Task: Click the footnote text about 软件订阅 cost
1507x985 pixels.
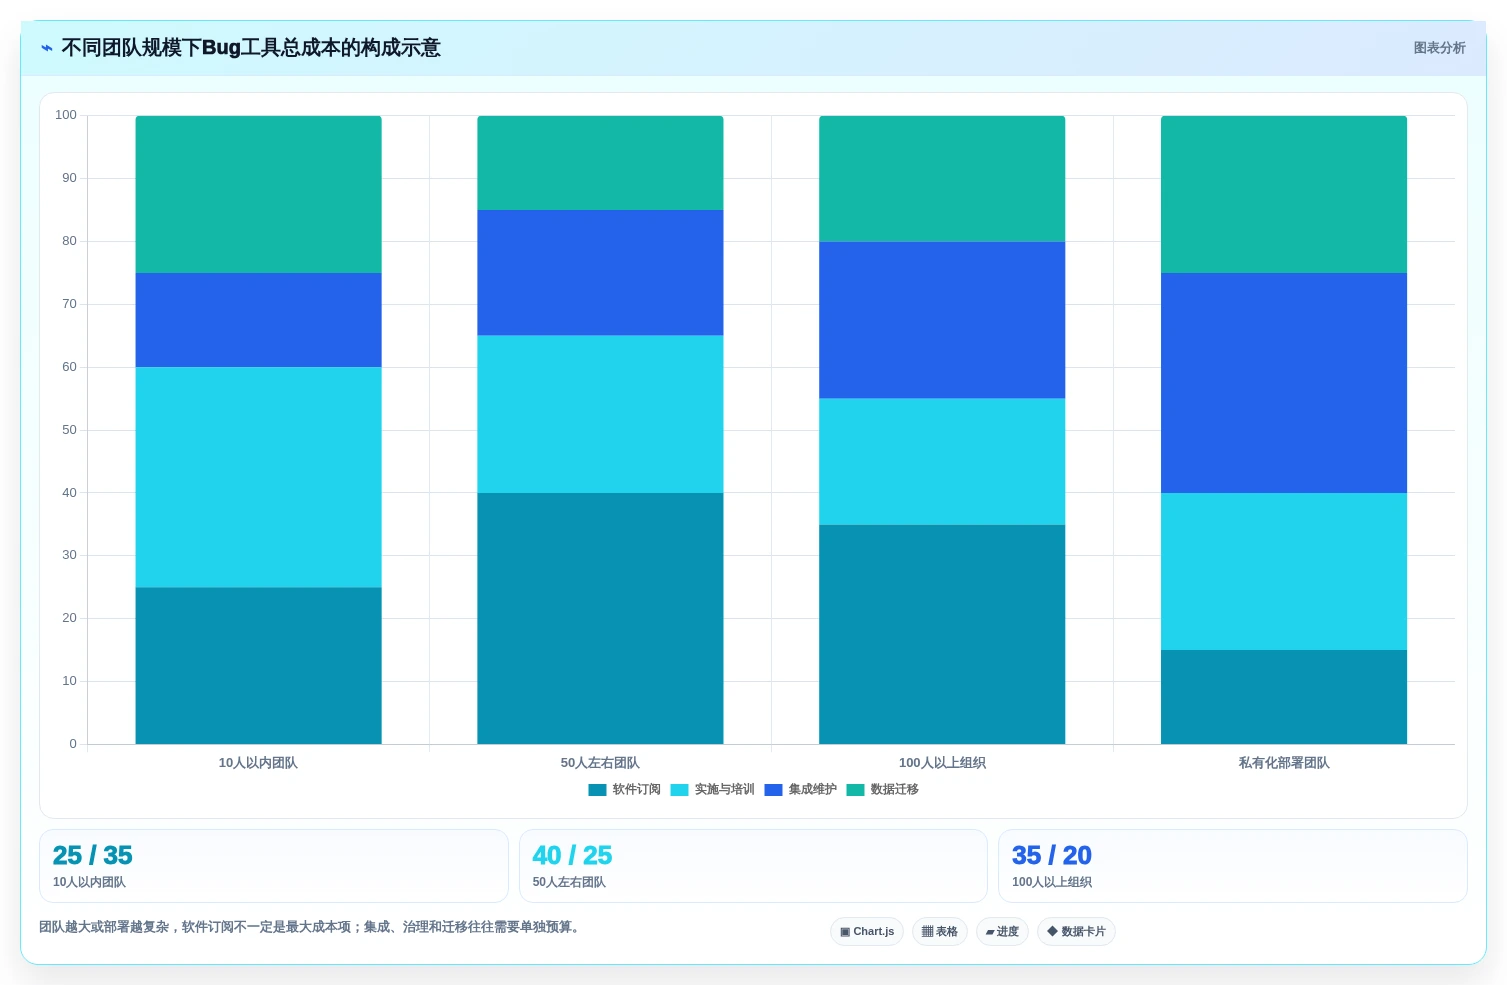Action: tap(310, 927)
